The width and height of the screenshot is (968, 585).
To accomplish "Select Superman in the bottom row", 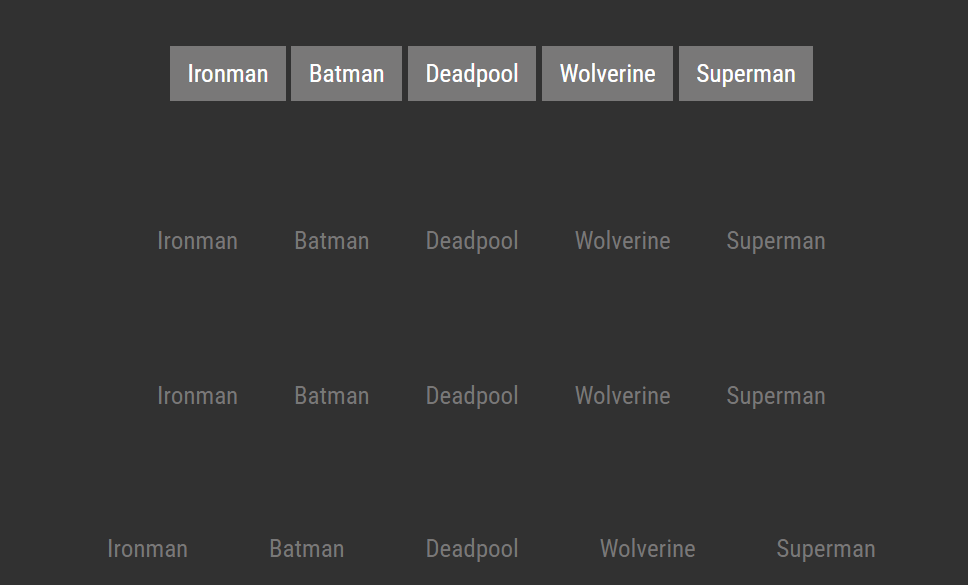I will [x=825, y=548].
